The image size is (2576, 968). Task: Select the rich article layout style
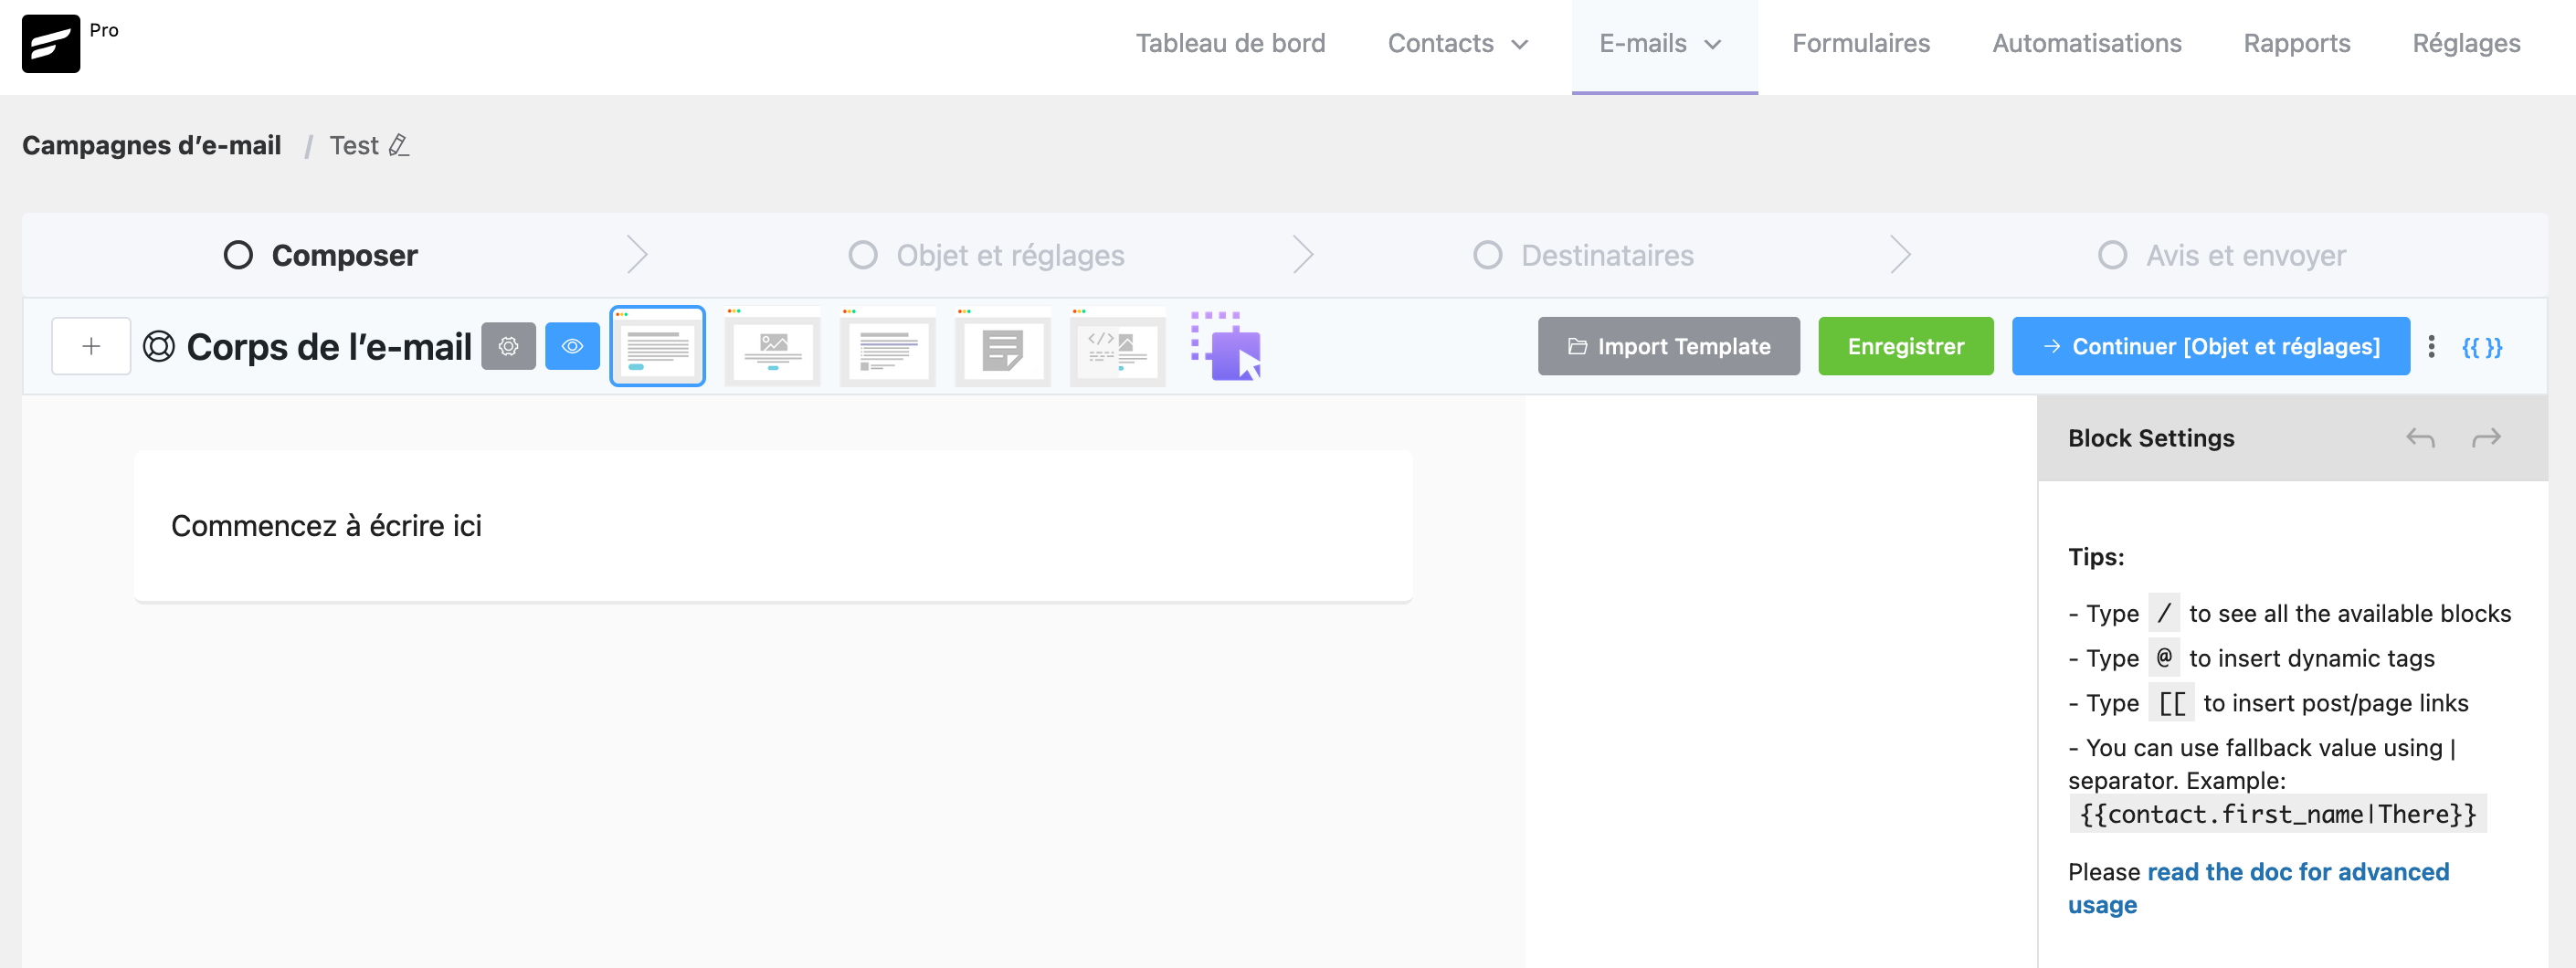pos(887,346)
